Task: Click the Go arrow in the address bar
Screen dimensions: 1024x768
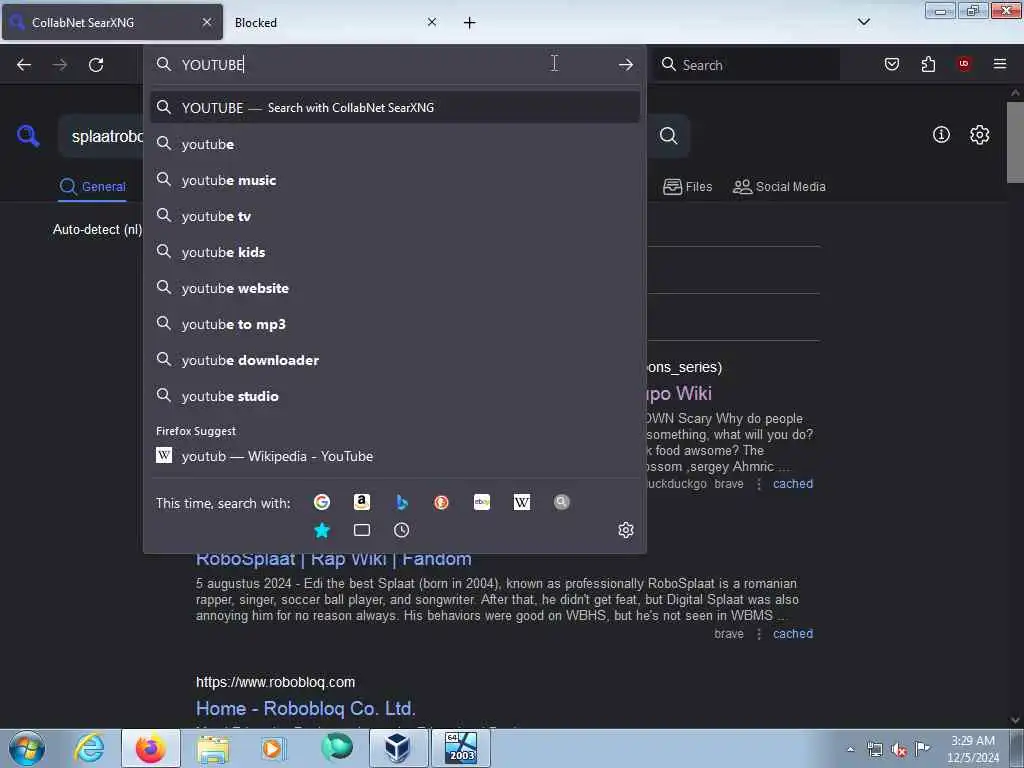Action: (626, 65)
